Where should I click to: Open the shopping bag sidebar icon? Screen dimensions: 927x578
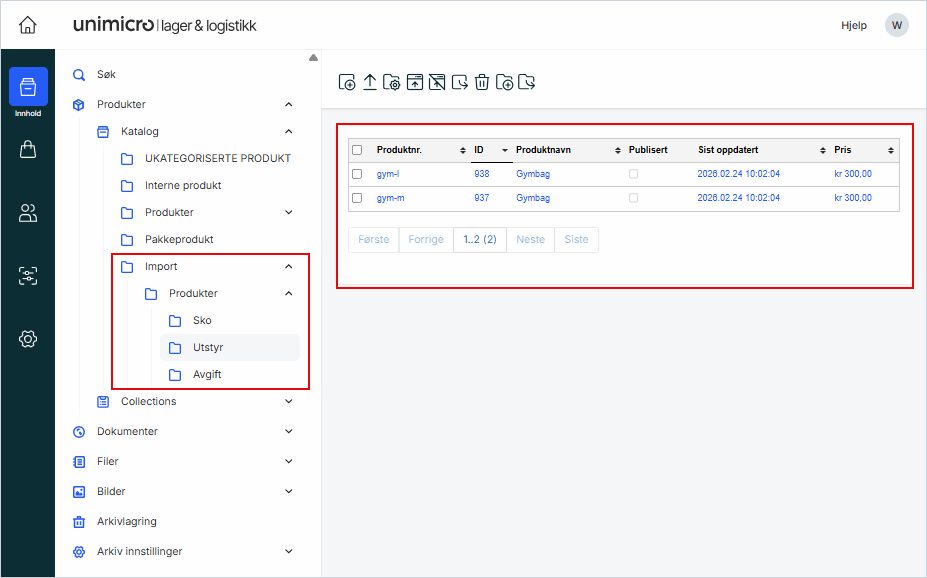[x=28, y=150]
